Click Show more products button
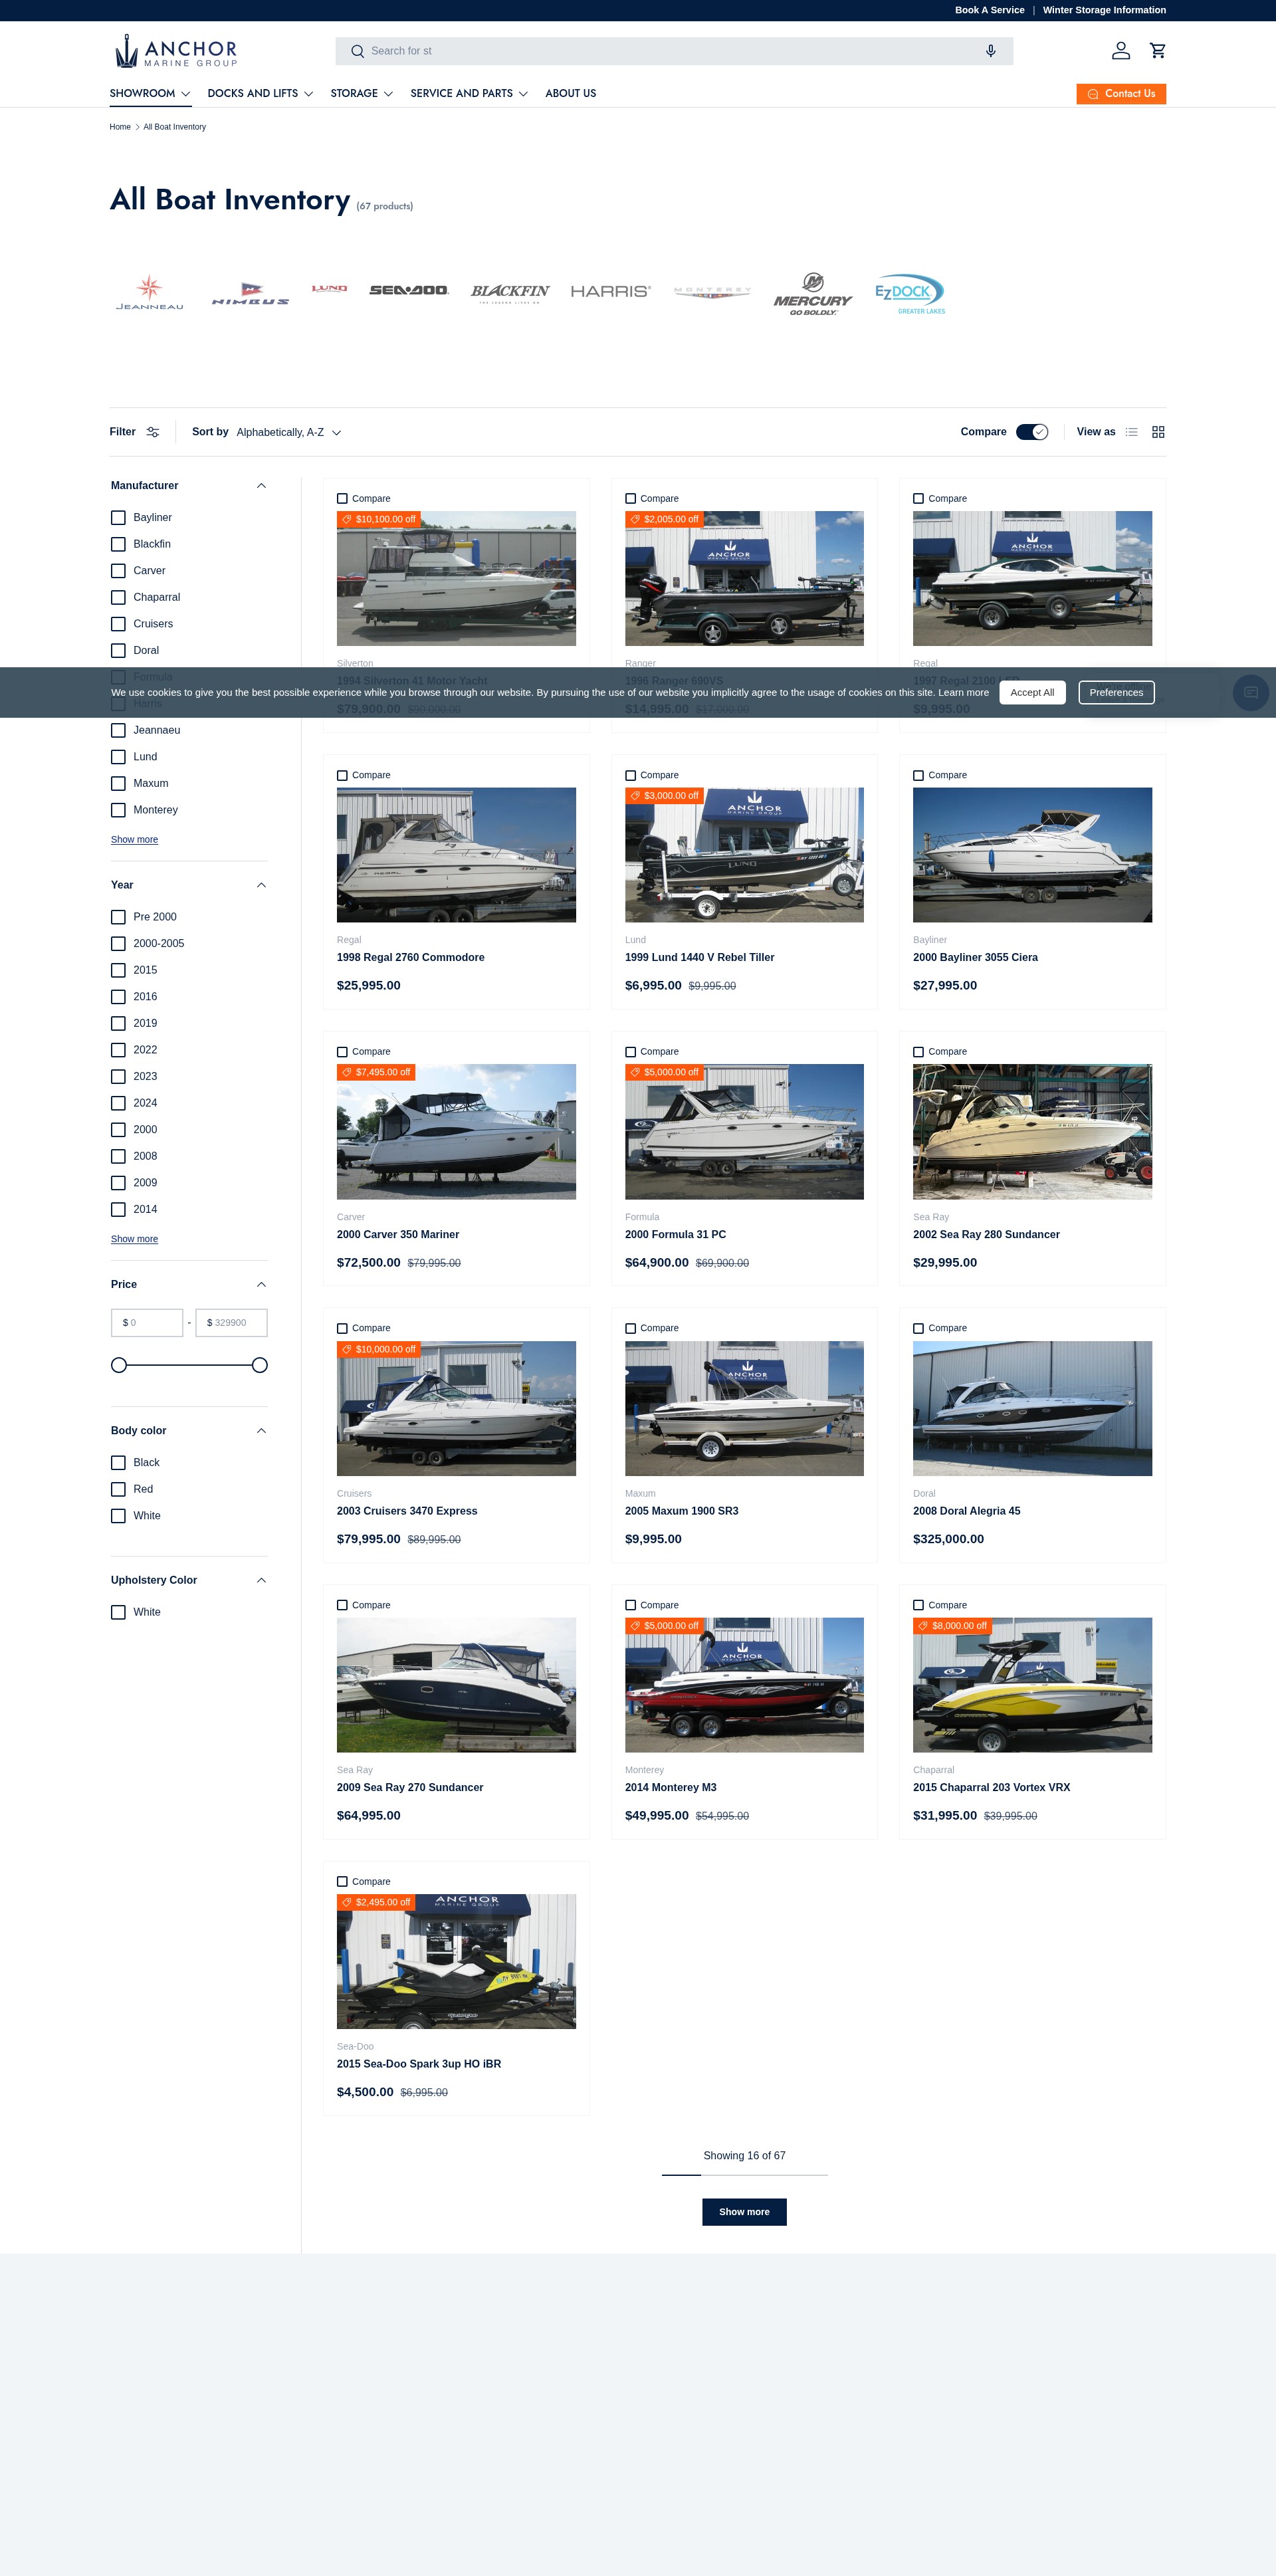Image resolution: width=1276 pixels, height=2576 pixels. coord(744,2212)
